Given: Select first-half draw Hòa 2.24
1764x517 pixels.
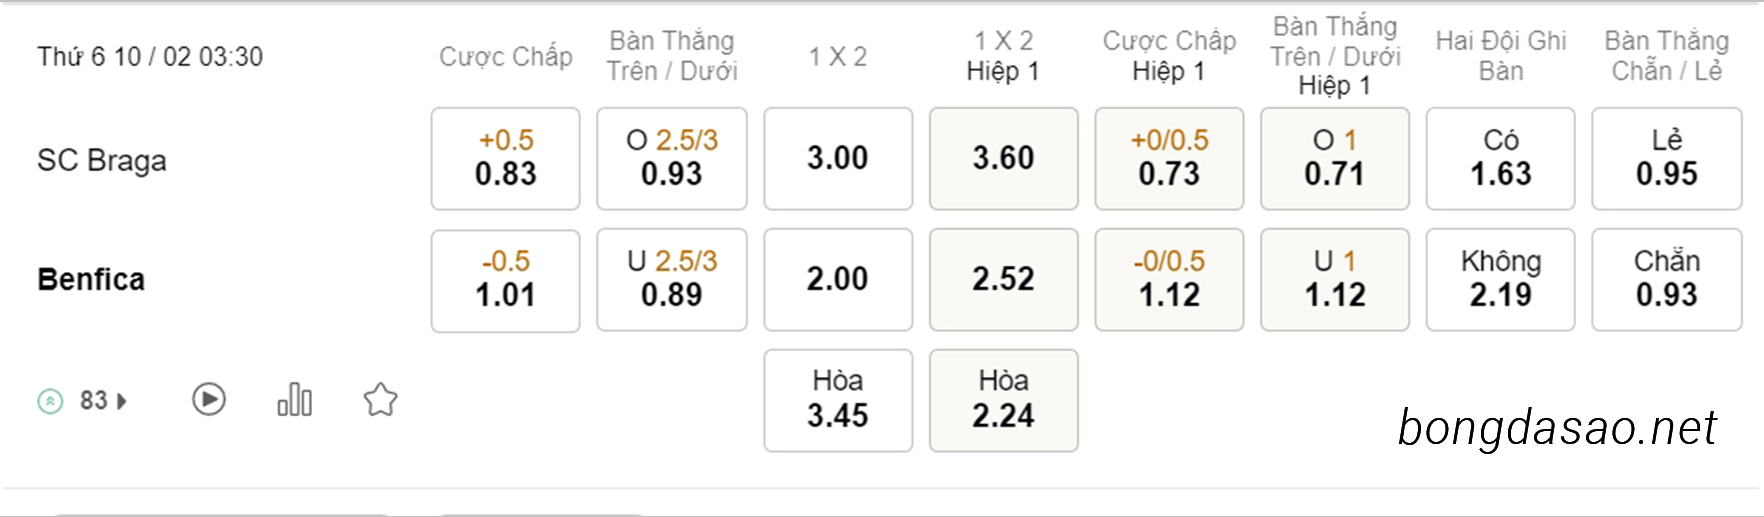Looking at the screenshot, I should pos(1004,400).
